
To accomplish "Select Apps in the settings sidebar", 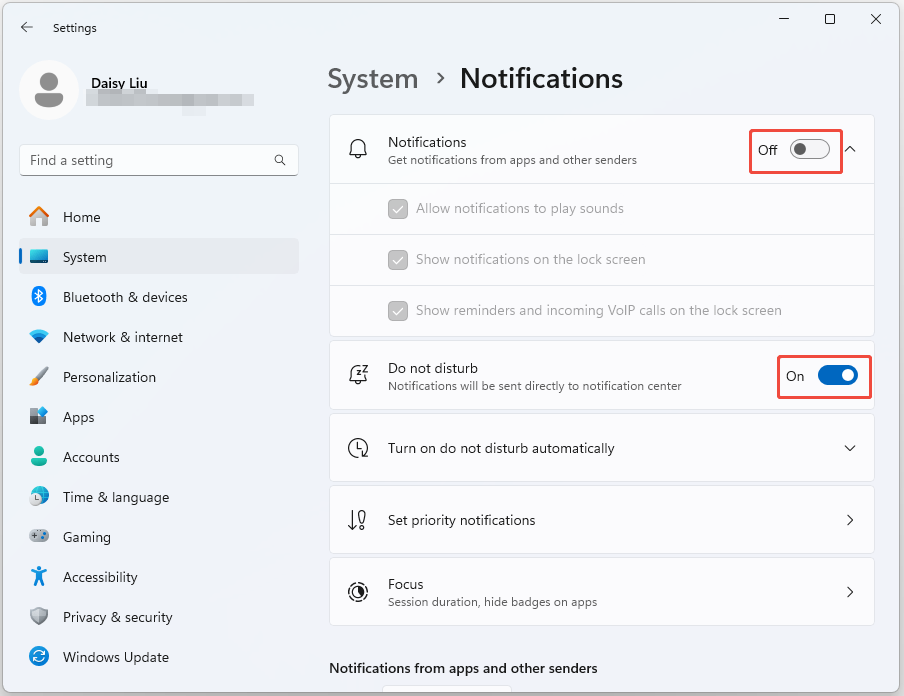I will tap(78, 417).
